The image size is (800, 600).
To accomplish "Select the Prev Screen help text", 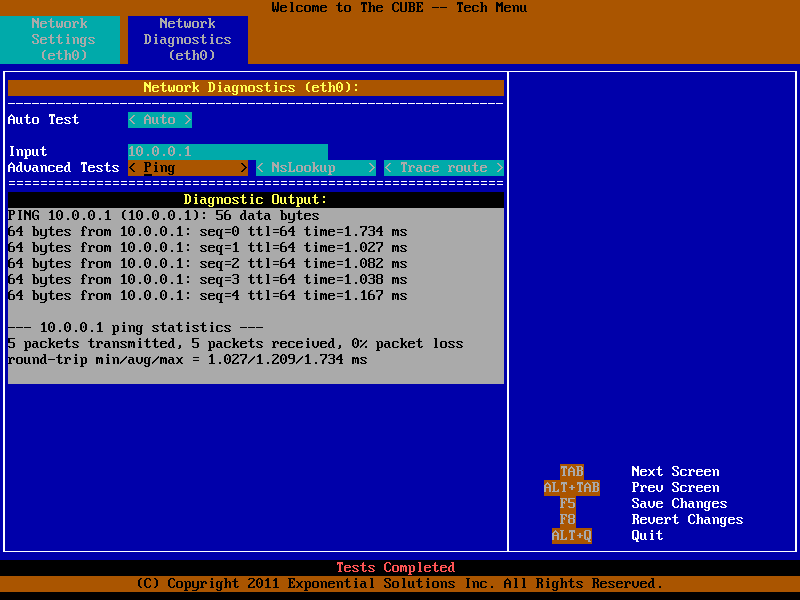I will tap(676, 488).
